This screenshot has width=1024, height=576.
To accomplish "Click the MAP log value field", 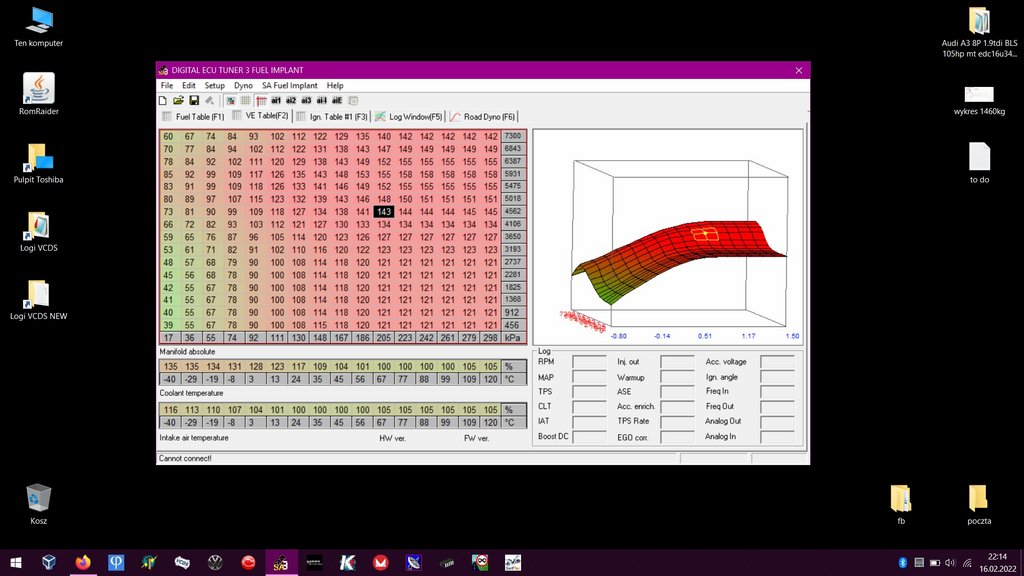I will pos(589,377).
